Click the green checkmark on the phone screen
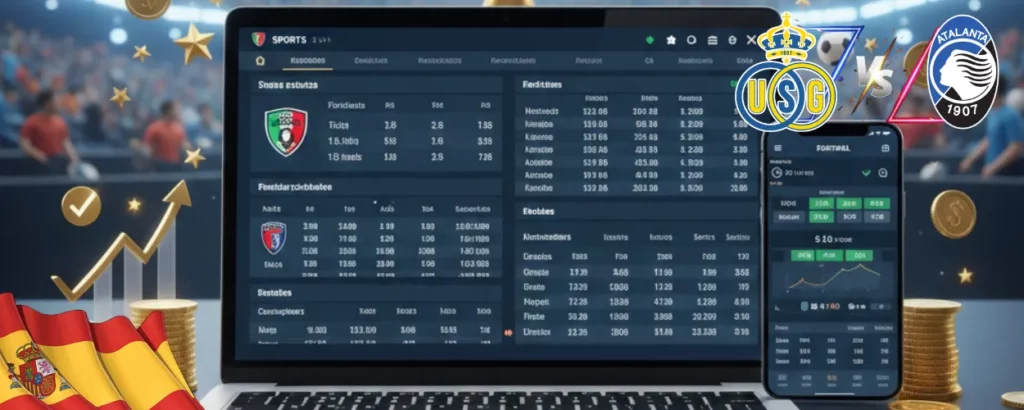1024x410 pixels. (x=867, y=173)
